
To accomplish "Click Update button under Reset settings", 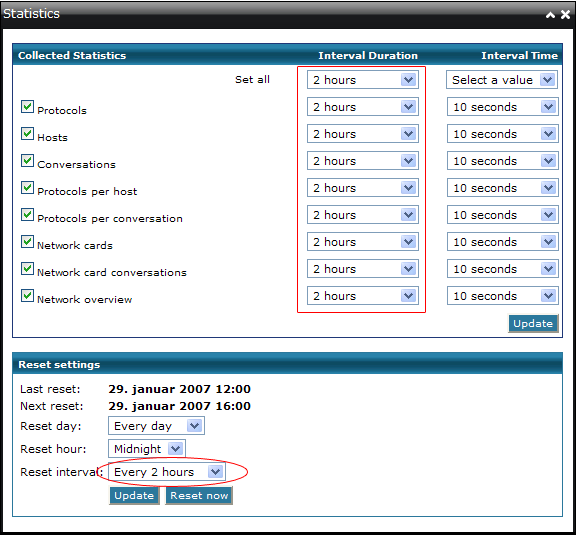I will pyautogui.click(x=134, y=496).
